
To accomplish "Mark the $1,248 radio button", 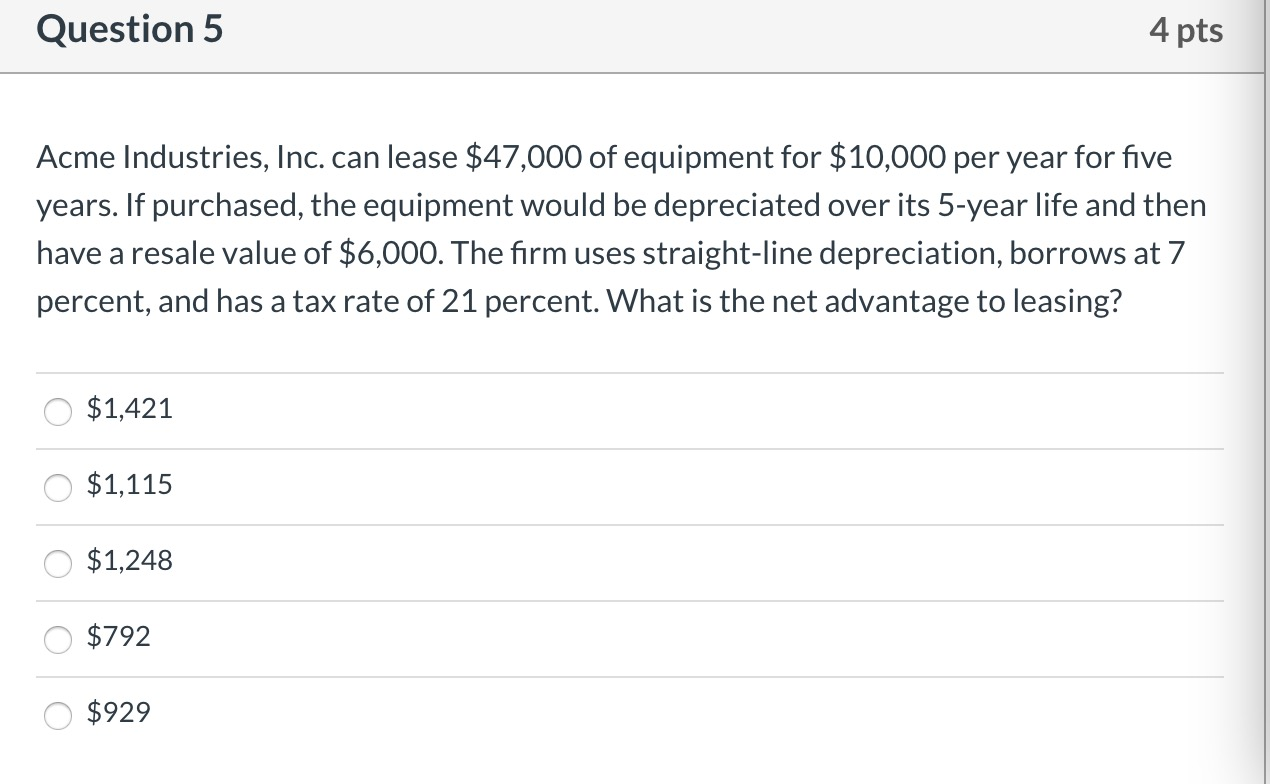I will [x=58, y=563].
